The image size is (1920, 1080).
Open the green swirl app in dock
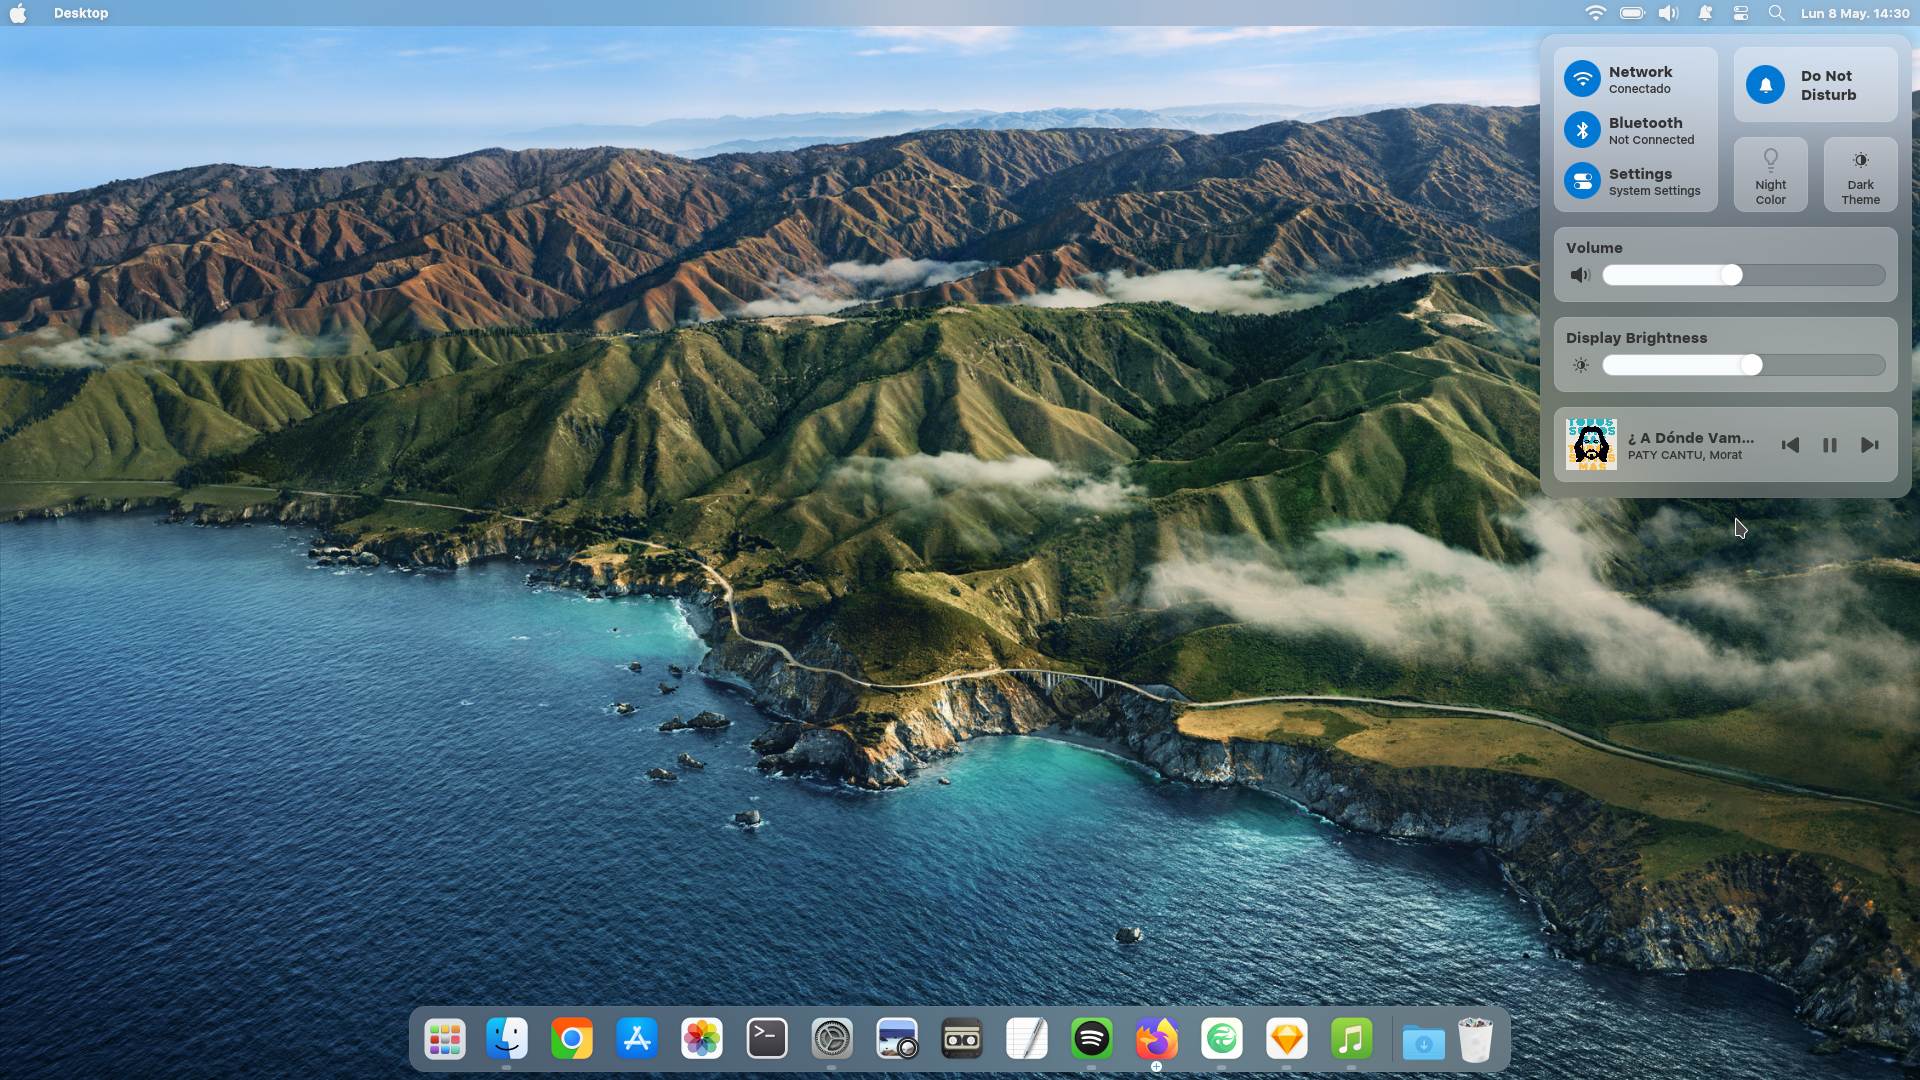click(1222, 1039)
